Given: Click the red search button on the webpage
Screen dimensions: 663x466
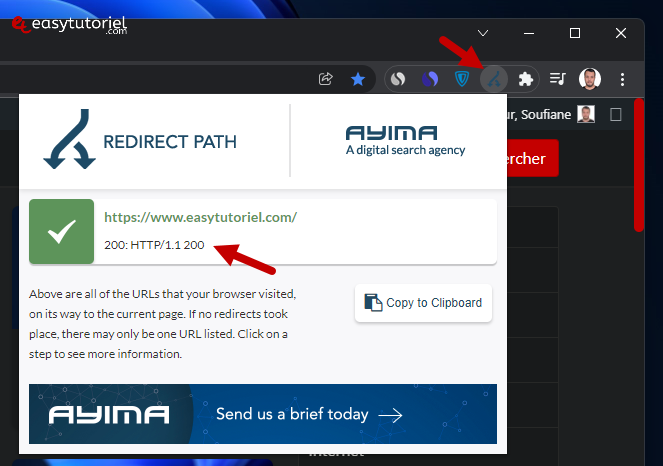Looking at the screenshot, I should point(533,158).
